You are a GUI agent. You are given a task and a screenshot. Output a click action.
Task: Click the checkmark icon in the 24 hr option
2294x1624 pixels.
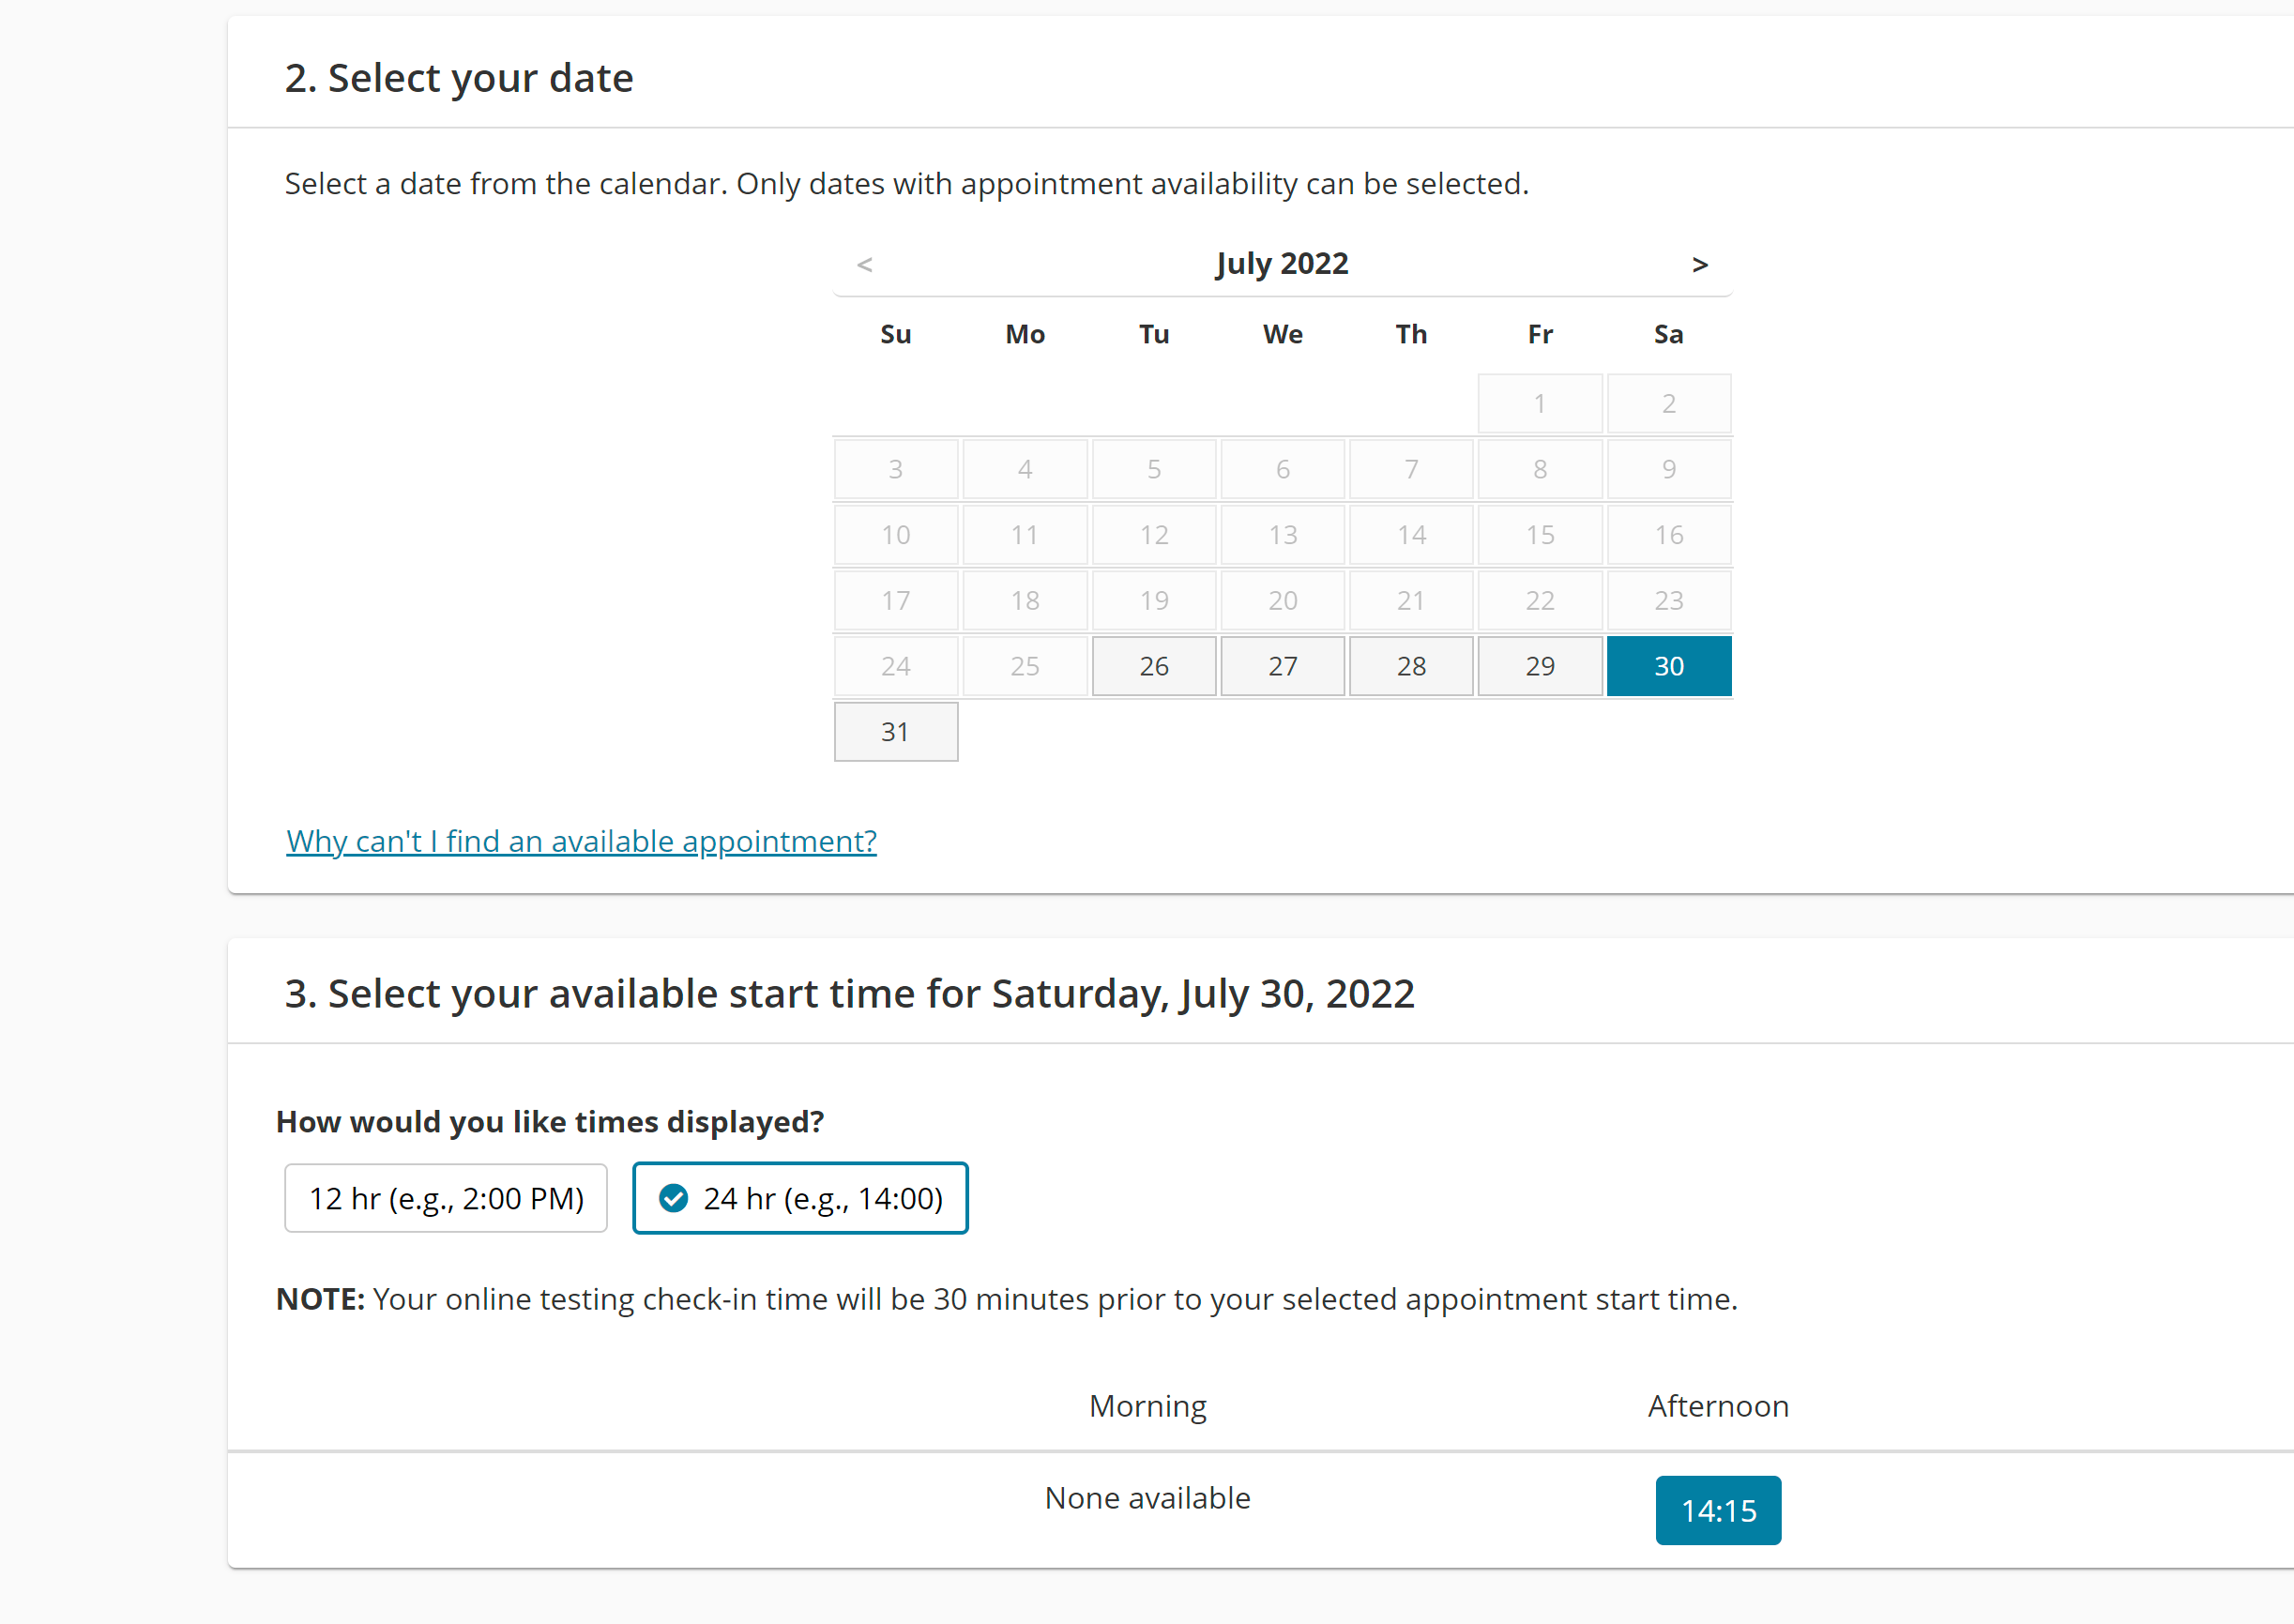(674, 1198)
